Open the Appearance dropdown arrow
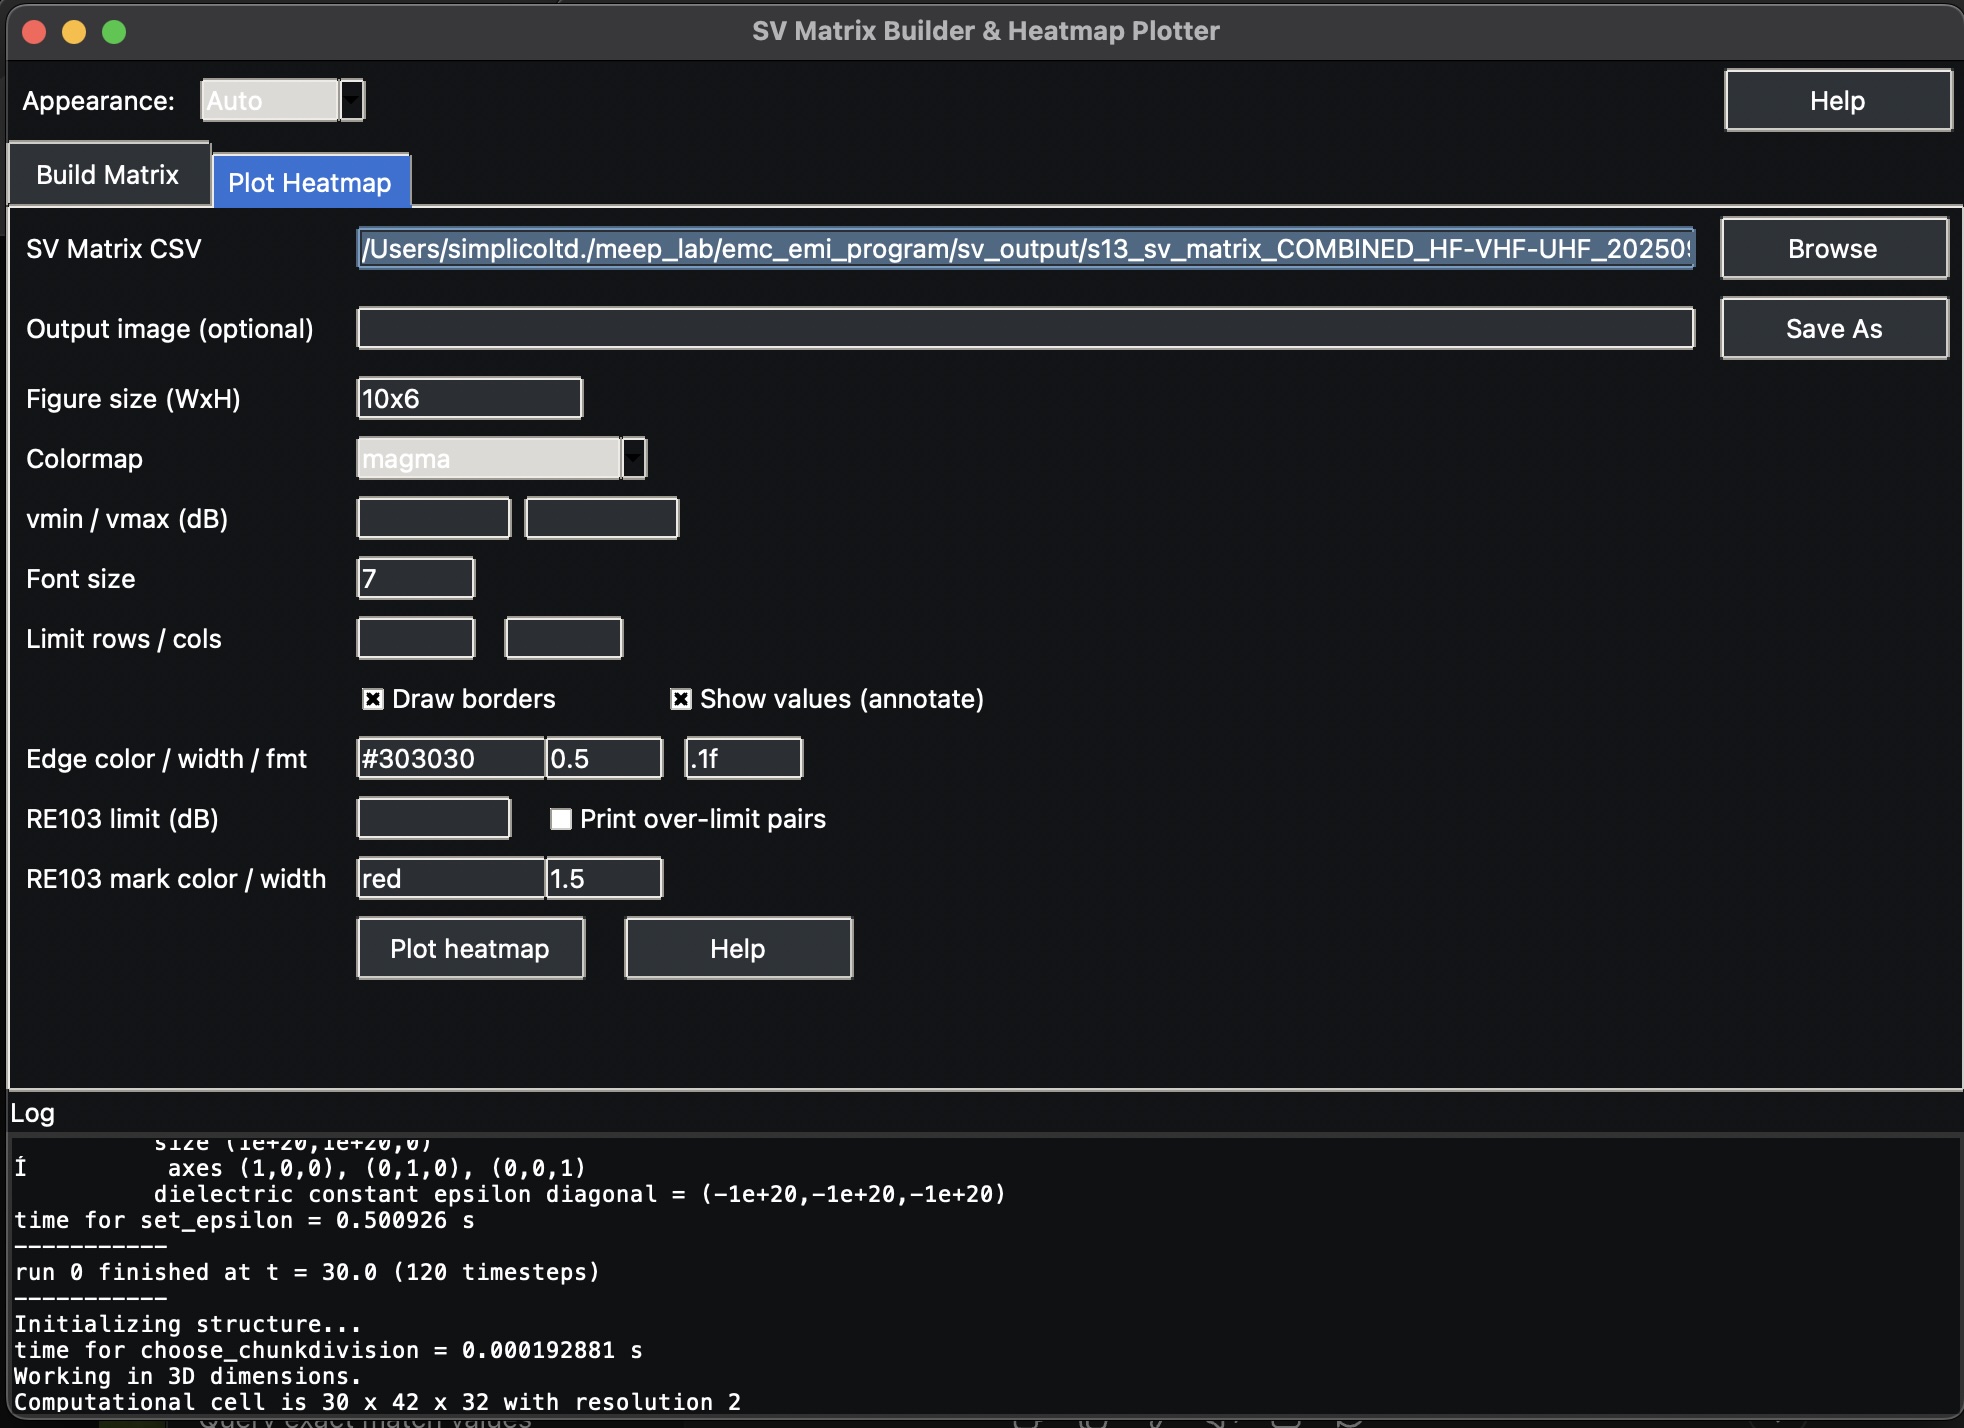1964x1428 pixels. tap(352, 100)
